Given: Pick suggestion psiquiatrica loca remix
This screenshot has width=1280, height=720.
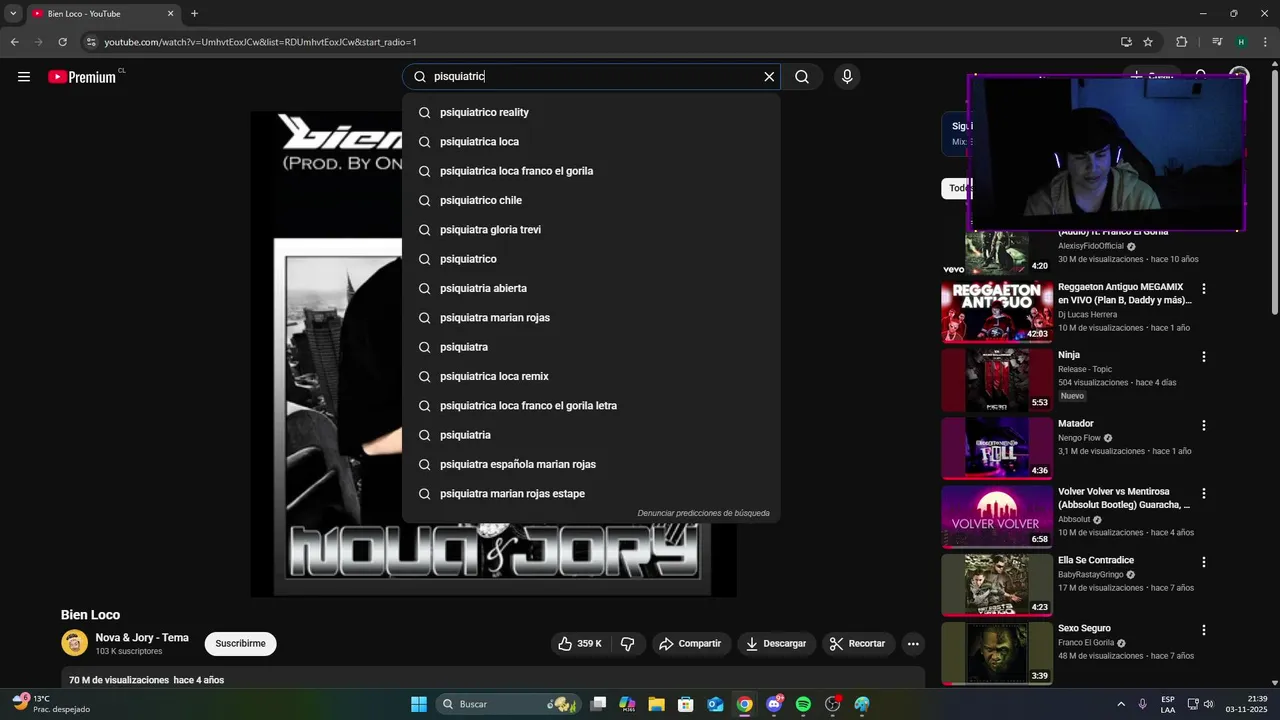Looking at the screenshot, I should click(591, 376).
